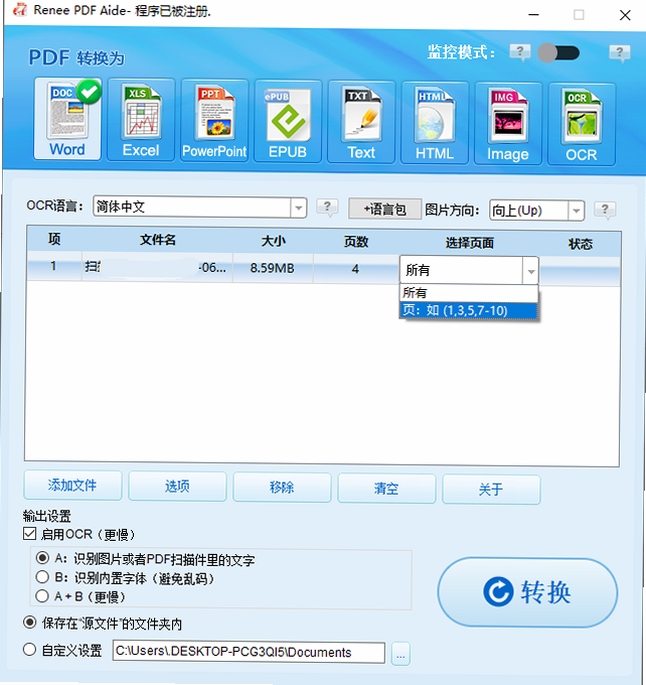
Task: Click the 清空 button
Action: point(387,488)
